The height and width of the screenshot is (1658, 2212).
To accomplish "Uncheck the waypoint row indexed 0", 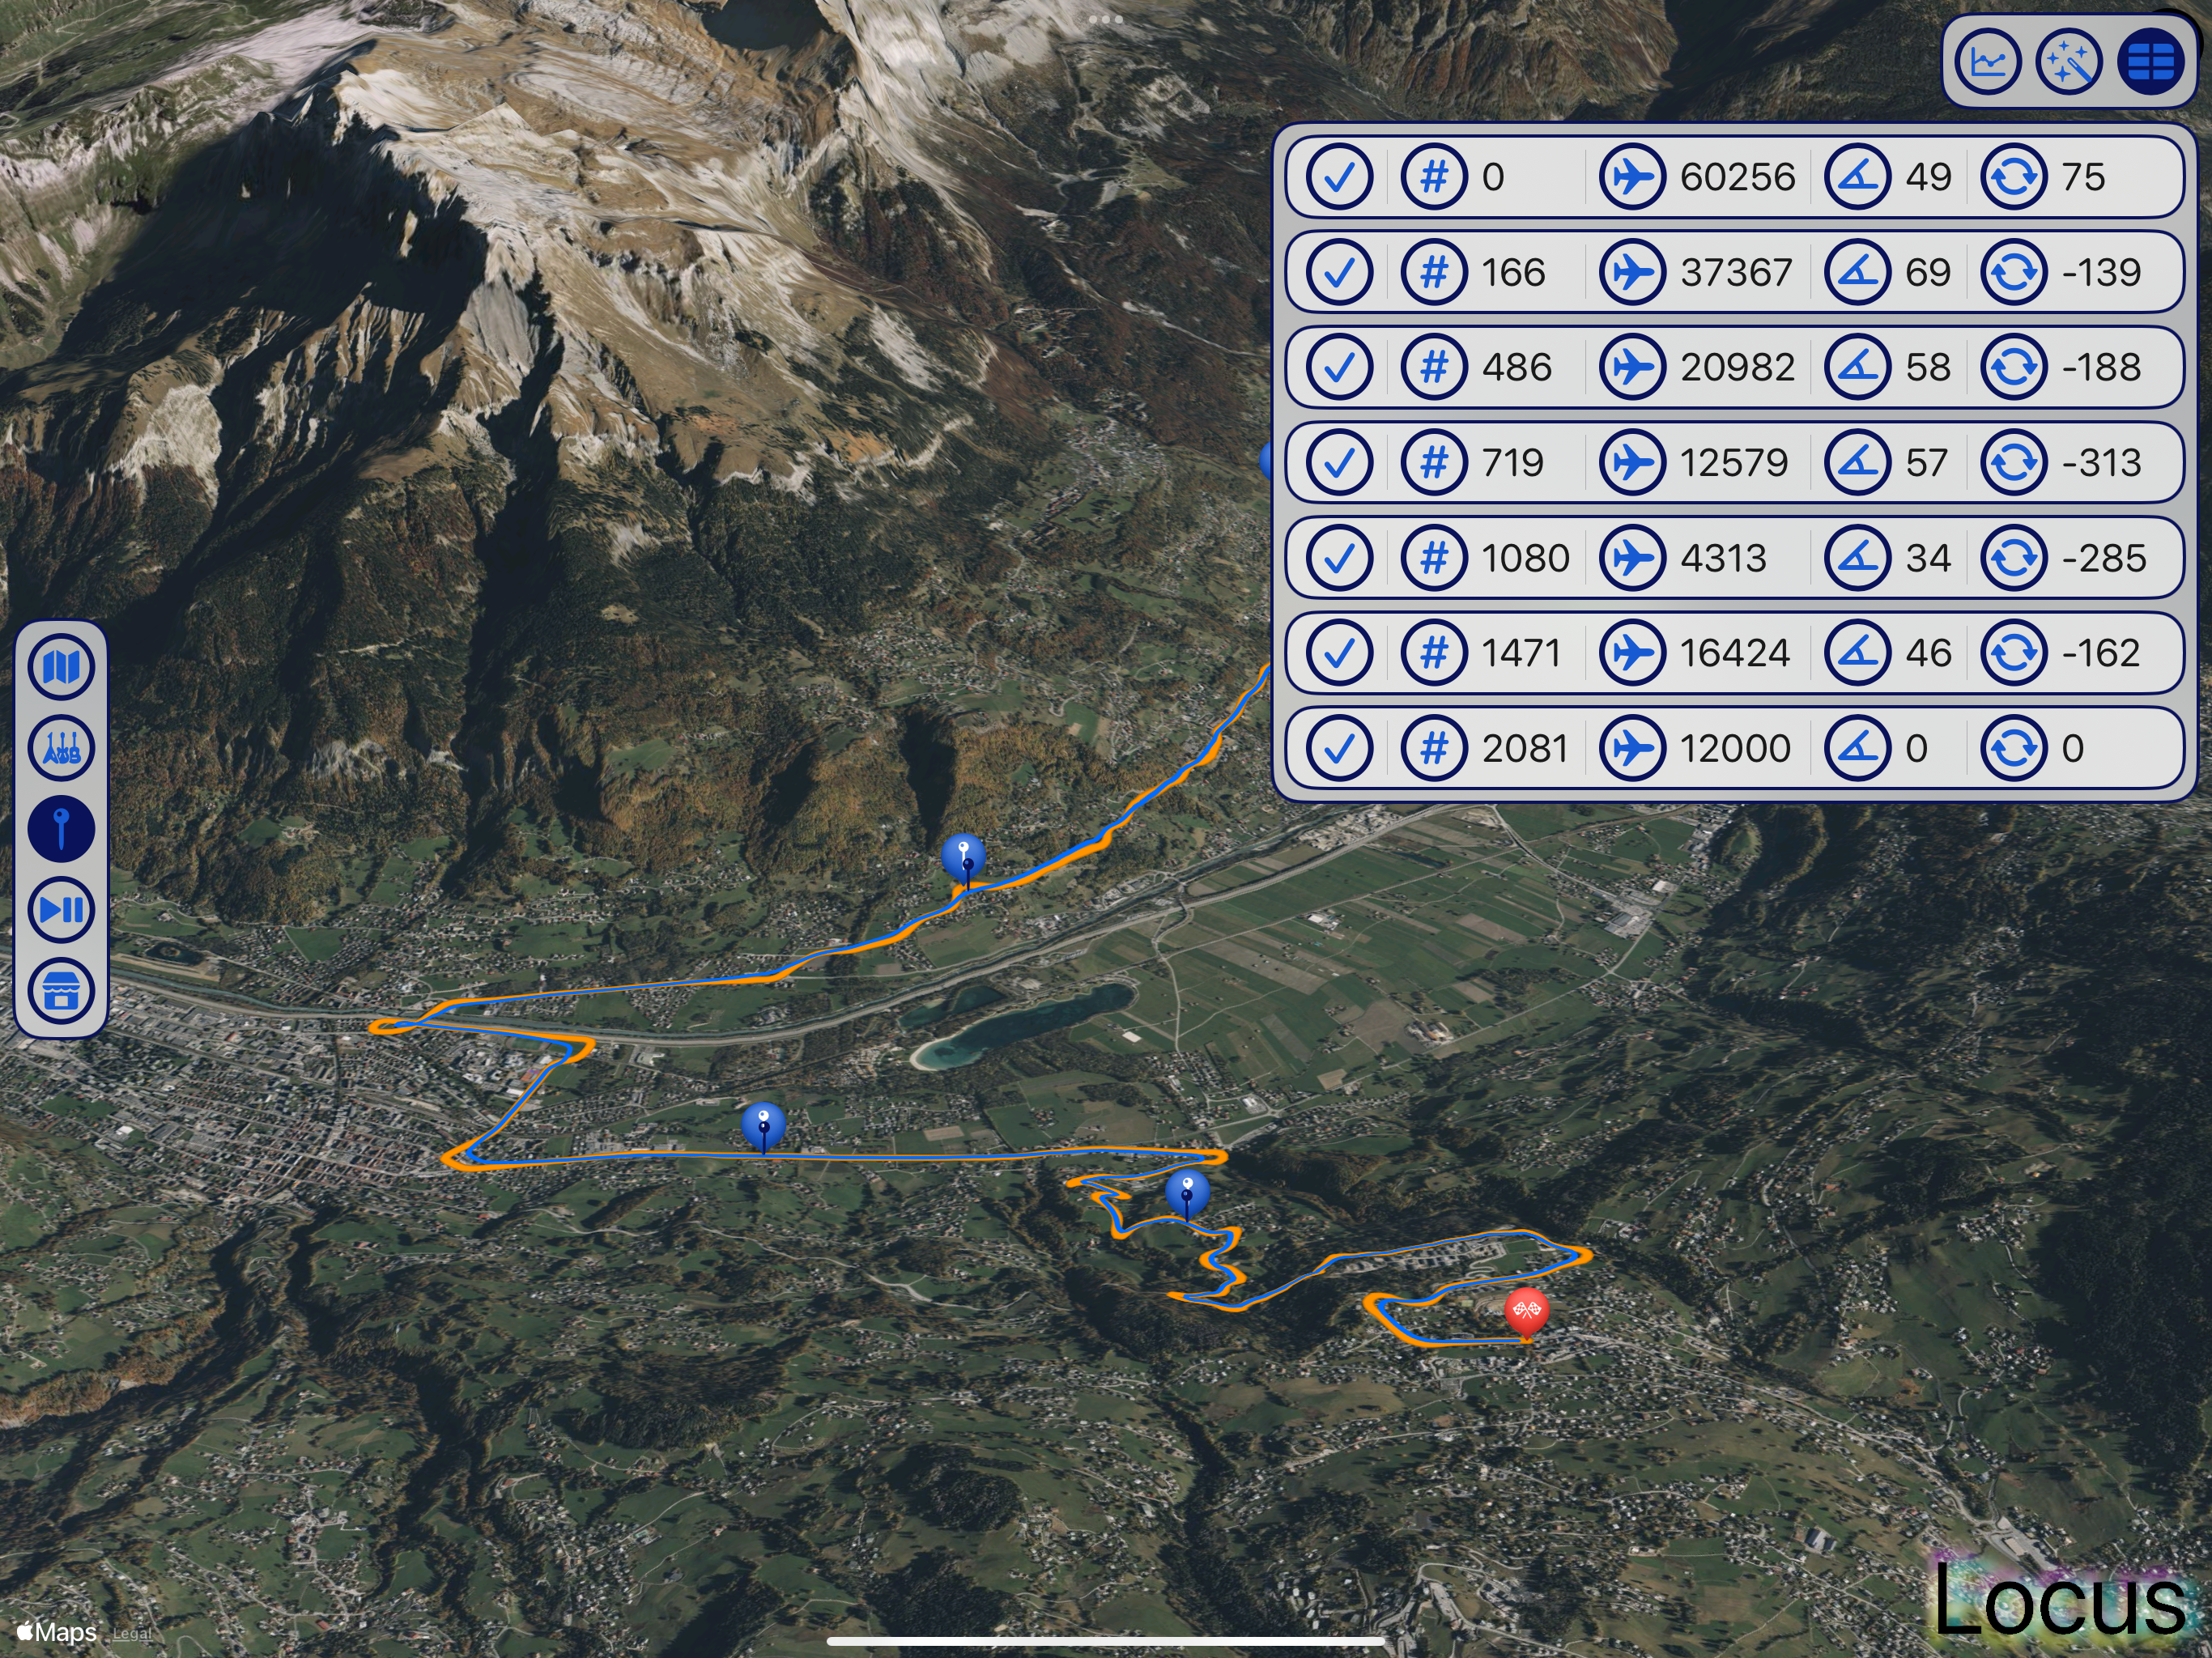I will (1339, 177).
